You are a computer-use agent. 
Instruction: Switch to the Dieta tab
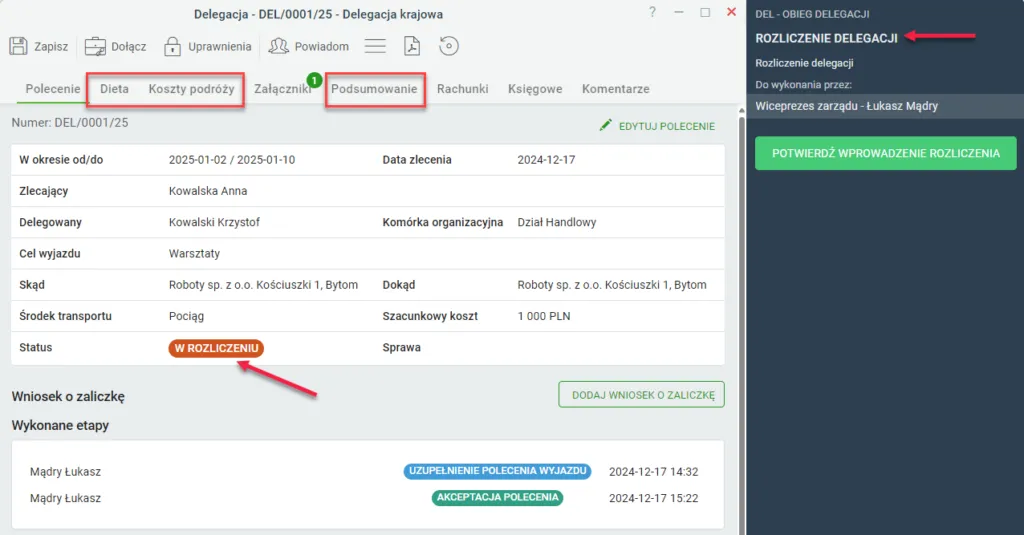click(114, 89)
